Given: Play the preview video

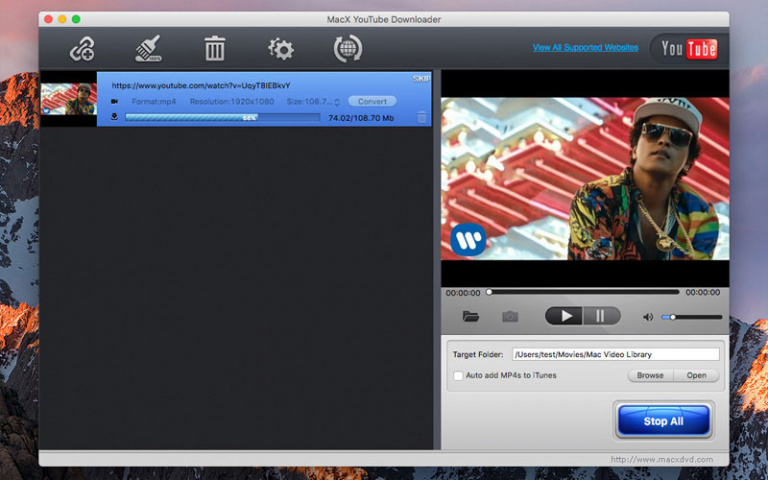Looking at the screenshot, I should [564, 316].
